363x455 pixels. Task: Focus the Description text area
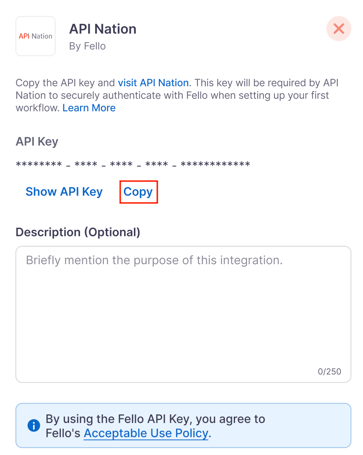(x=183, y=314)
